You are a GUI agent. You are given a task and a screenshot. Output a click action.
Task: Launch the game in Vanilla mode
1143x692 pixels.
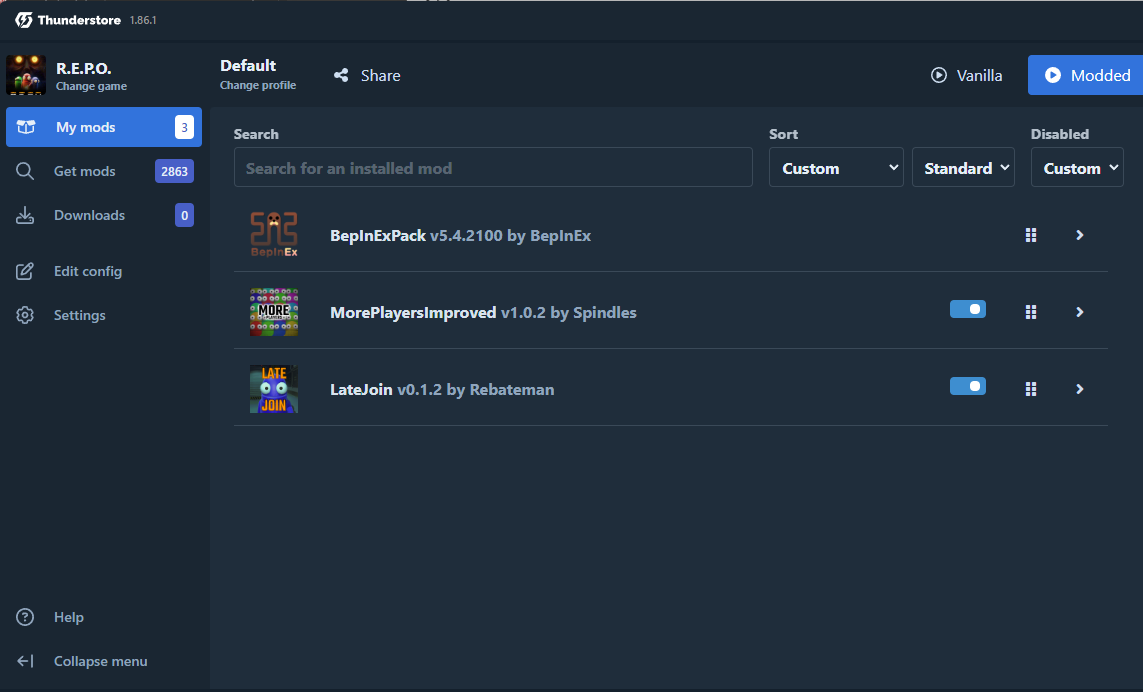[967, 75]
